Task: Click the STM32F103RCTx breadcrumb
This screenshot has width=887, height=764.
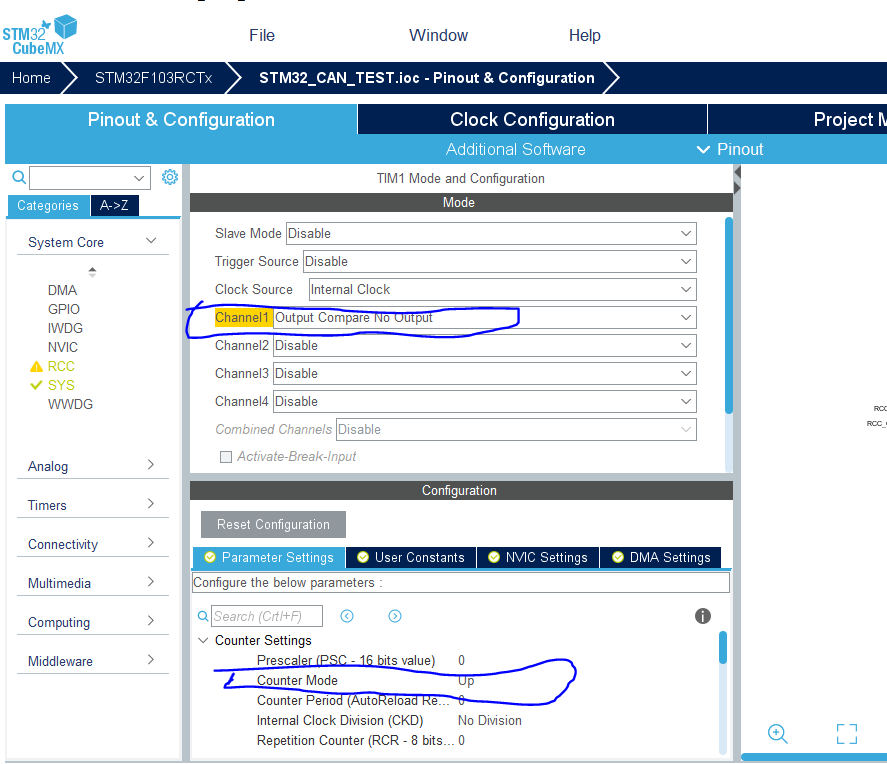Action: (x=153, y=78)
